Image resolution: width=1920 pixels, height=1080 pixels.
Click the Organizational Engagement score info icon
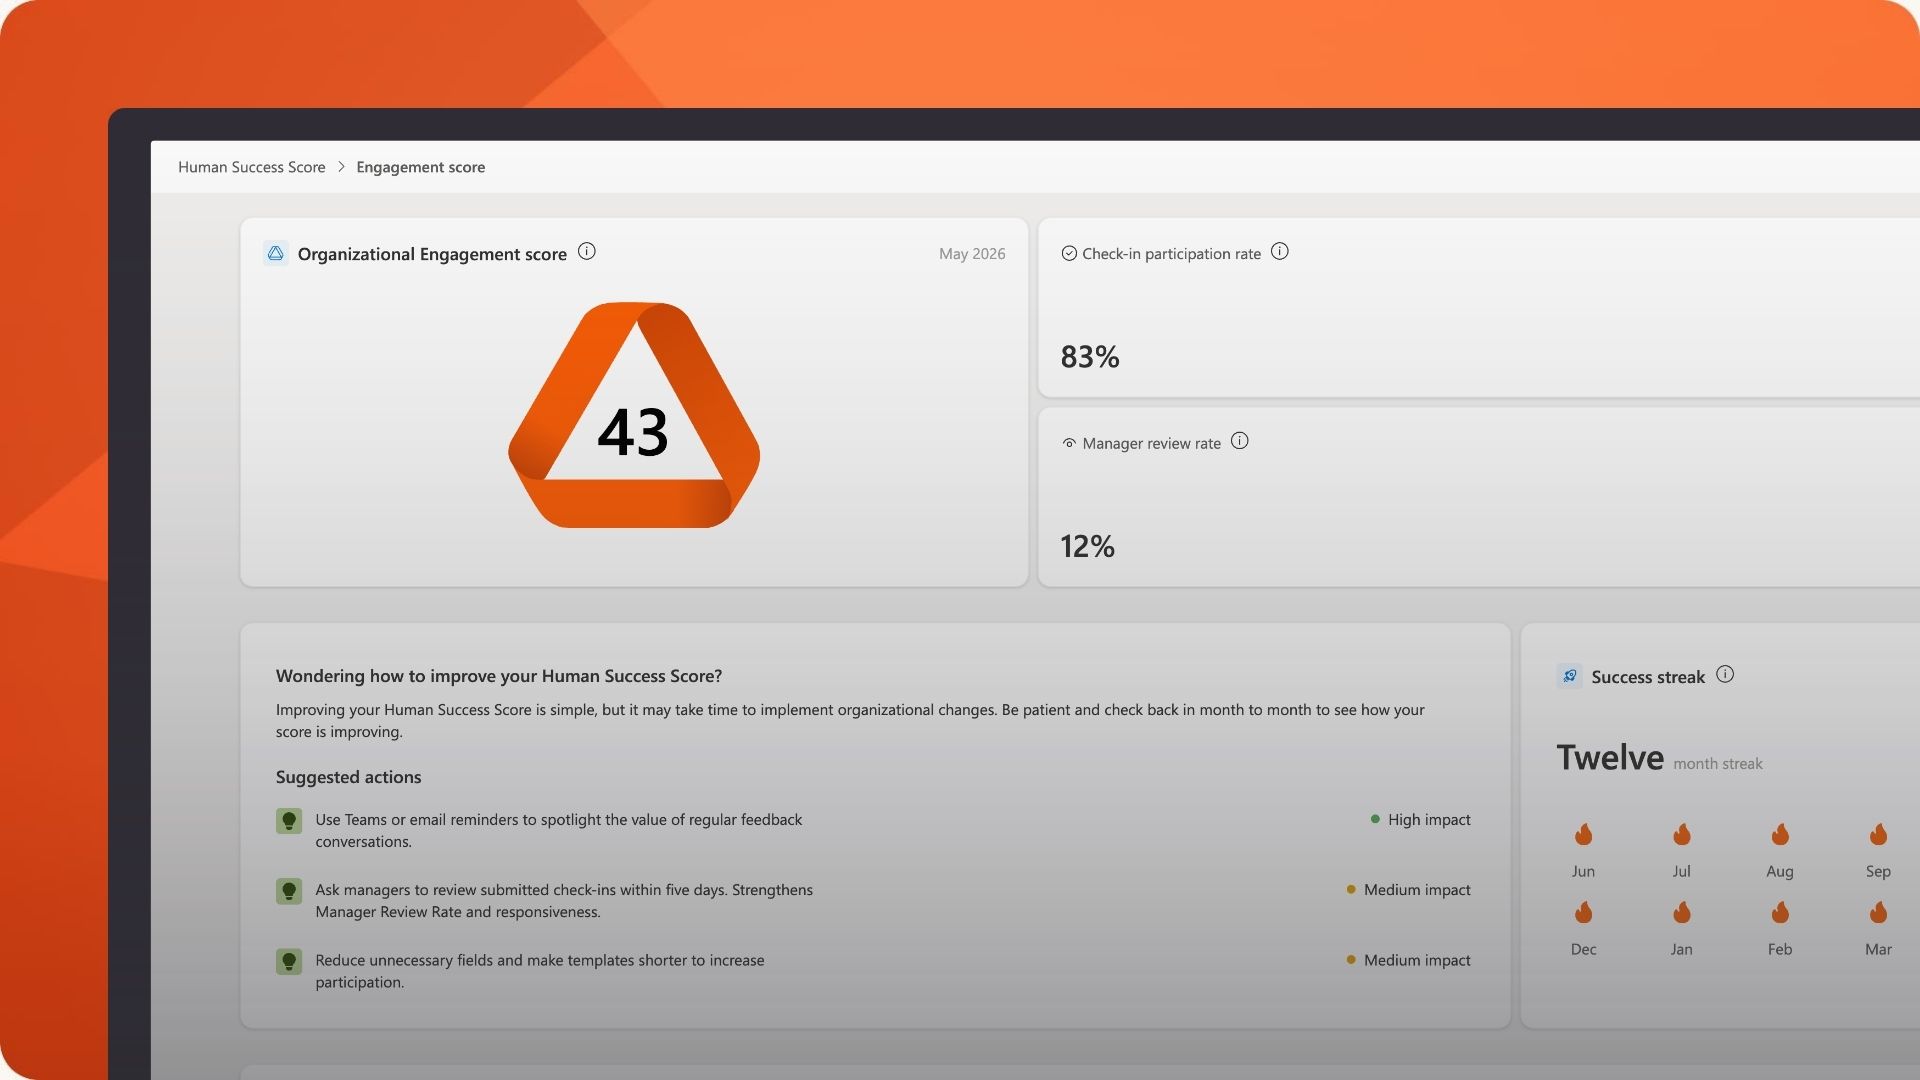click(x=587, y=252)
